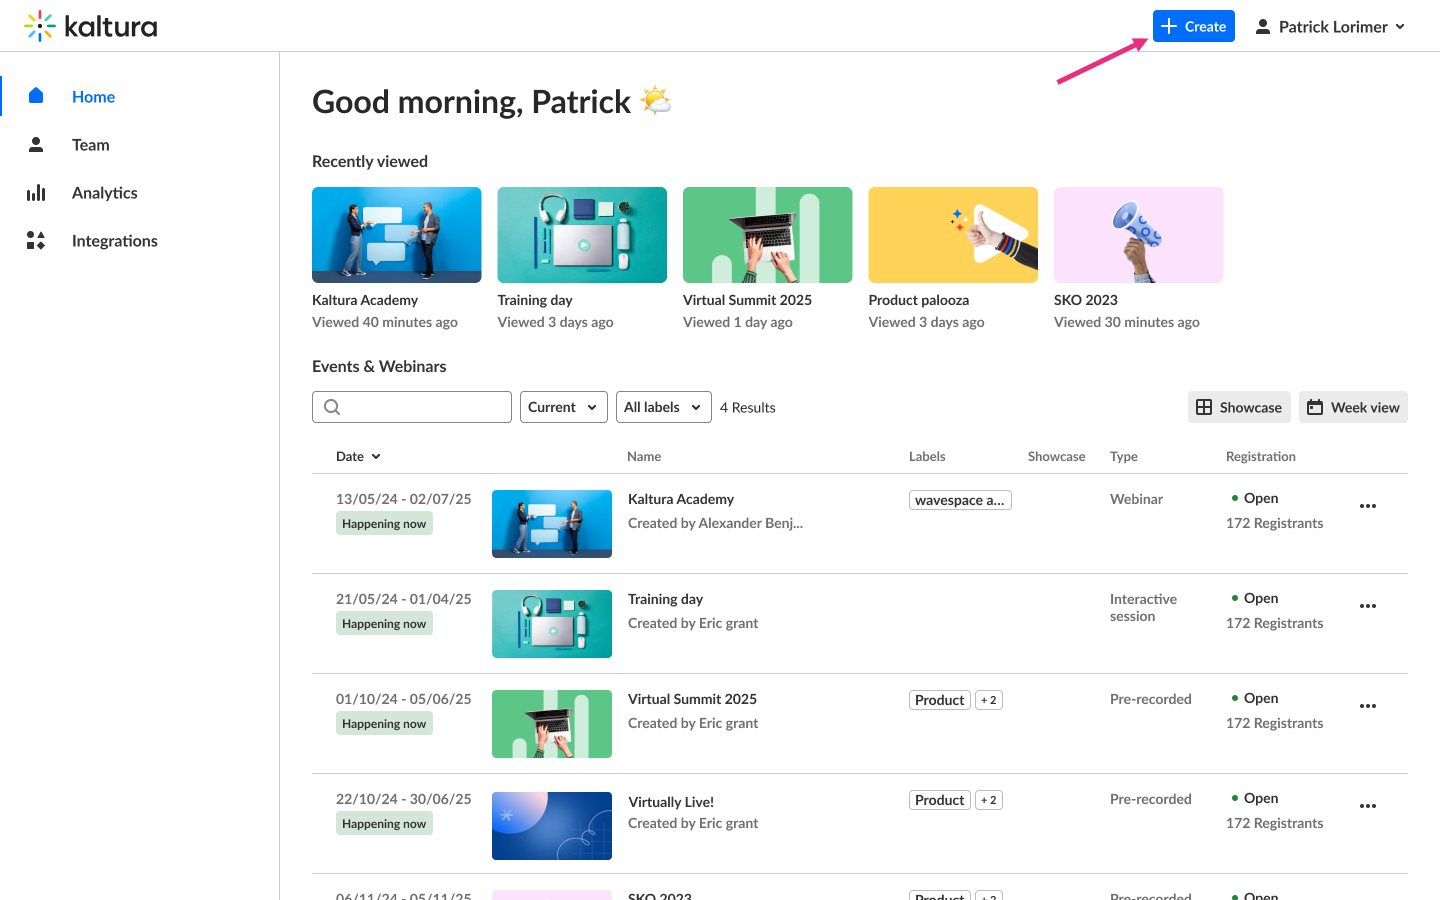
Task: Click the user avatar icon beside Patrick Lorimer
Action: coord(1263,27)
